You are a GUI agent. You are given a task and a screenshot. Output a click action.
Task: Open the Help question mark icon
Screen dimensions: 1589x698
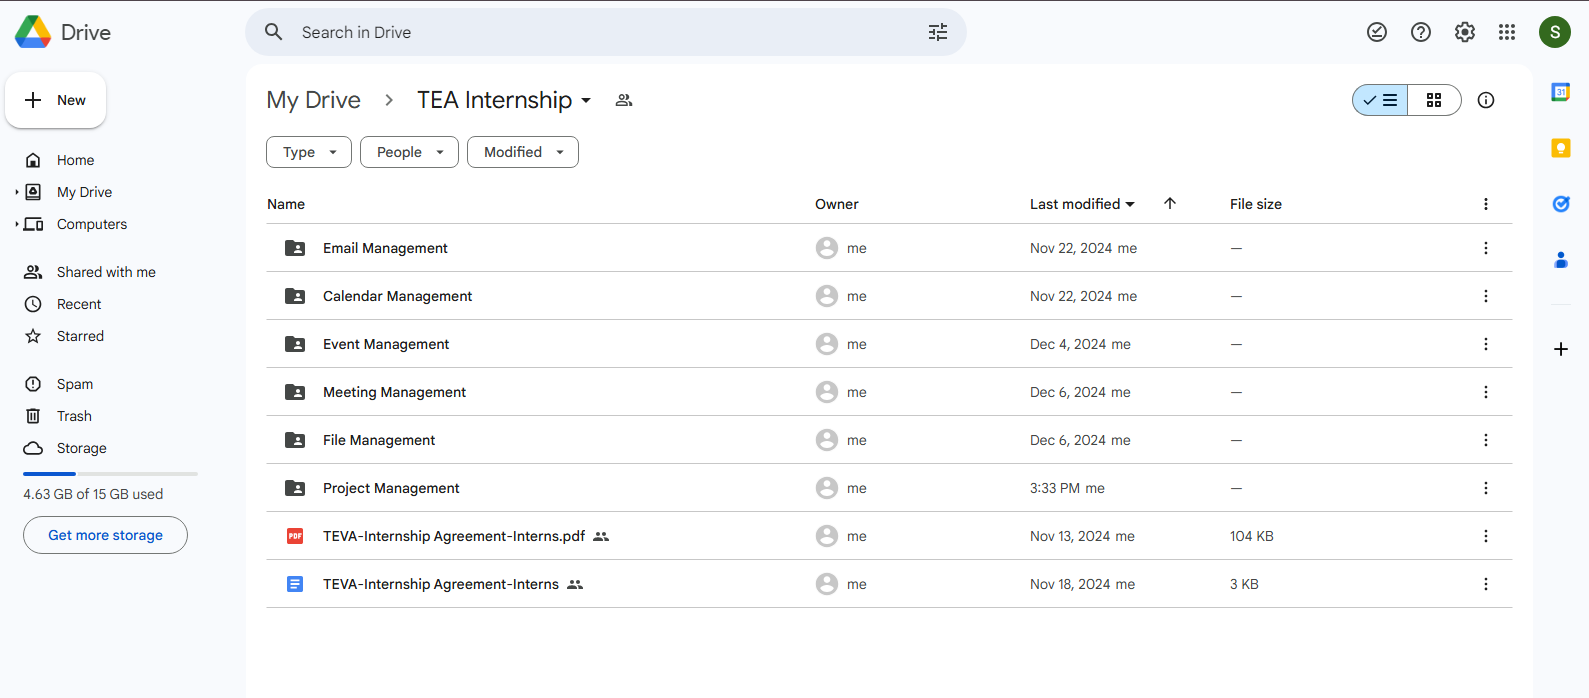coord(1421,32)
